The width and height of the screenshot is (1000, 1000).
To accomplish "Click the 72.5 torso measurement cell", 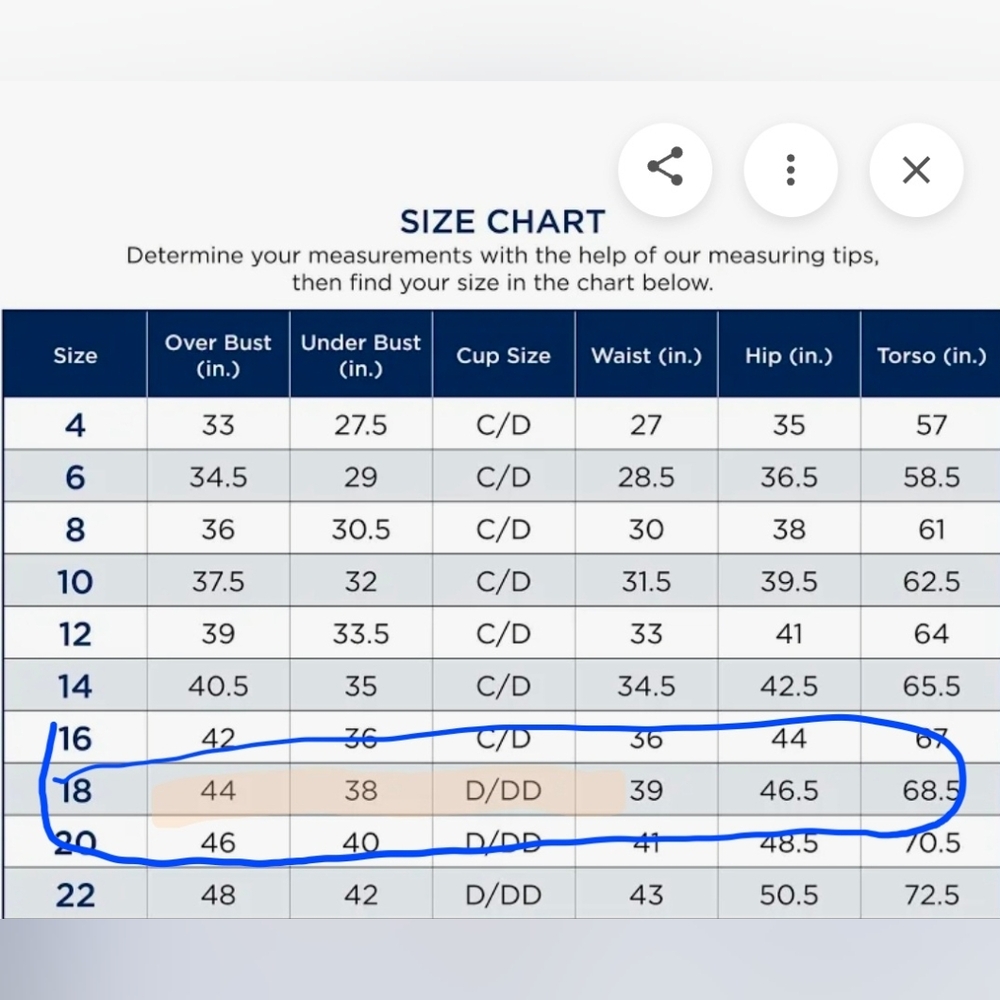I will (931, 894).
